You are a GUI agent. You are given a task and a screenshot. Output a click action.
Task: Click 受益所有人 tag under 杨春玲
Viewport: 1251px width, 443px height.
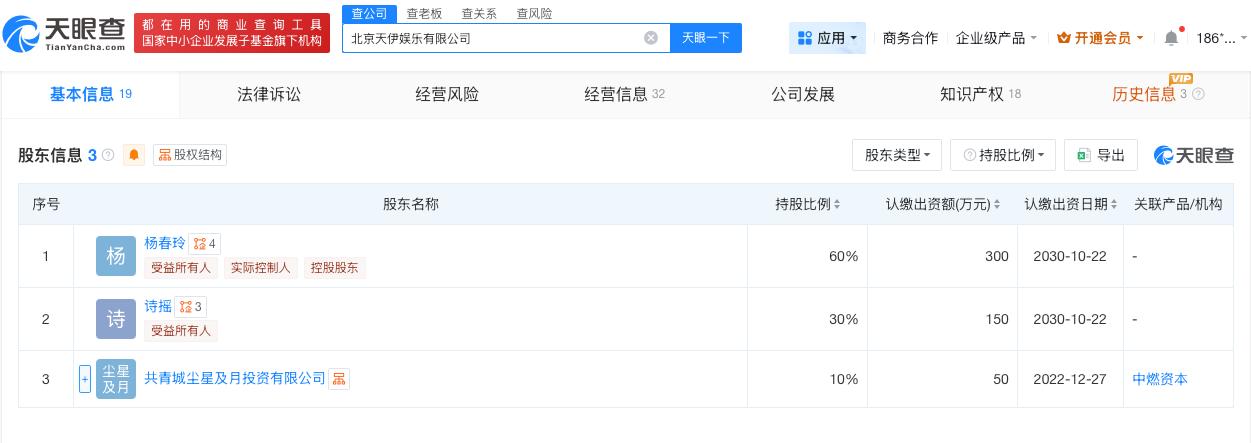[x=180, y=268]
